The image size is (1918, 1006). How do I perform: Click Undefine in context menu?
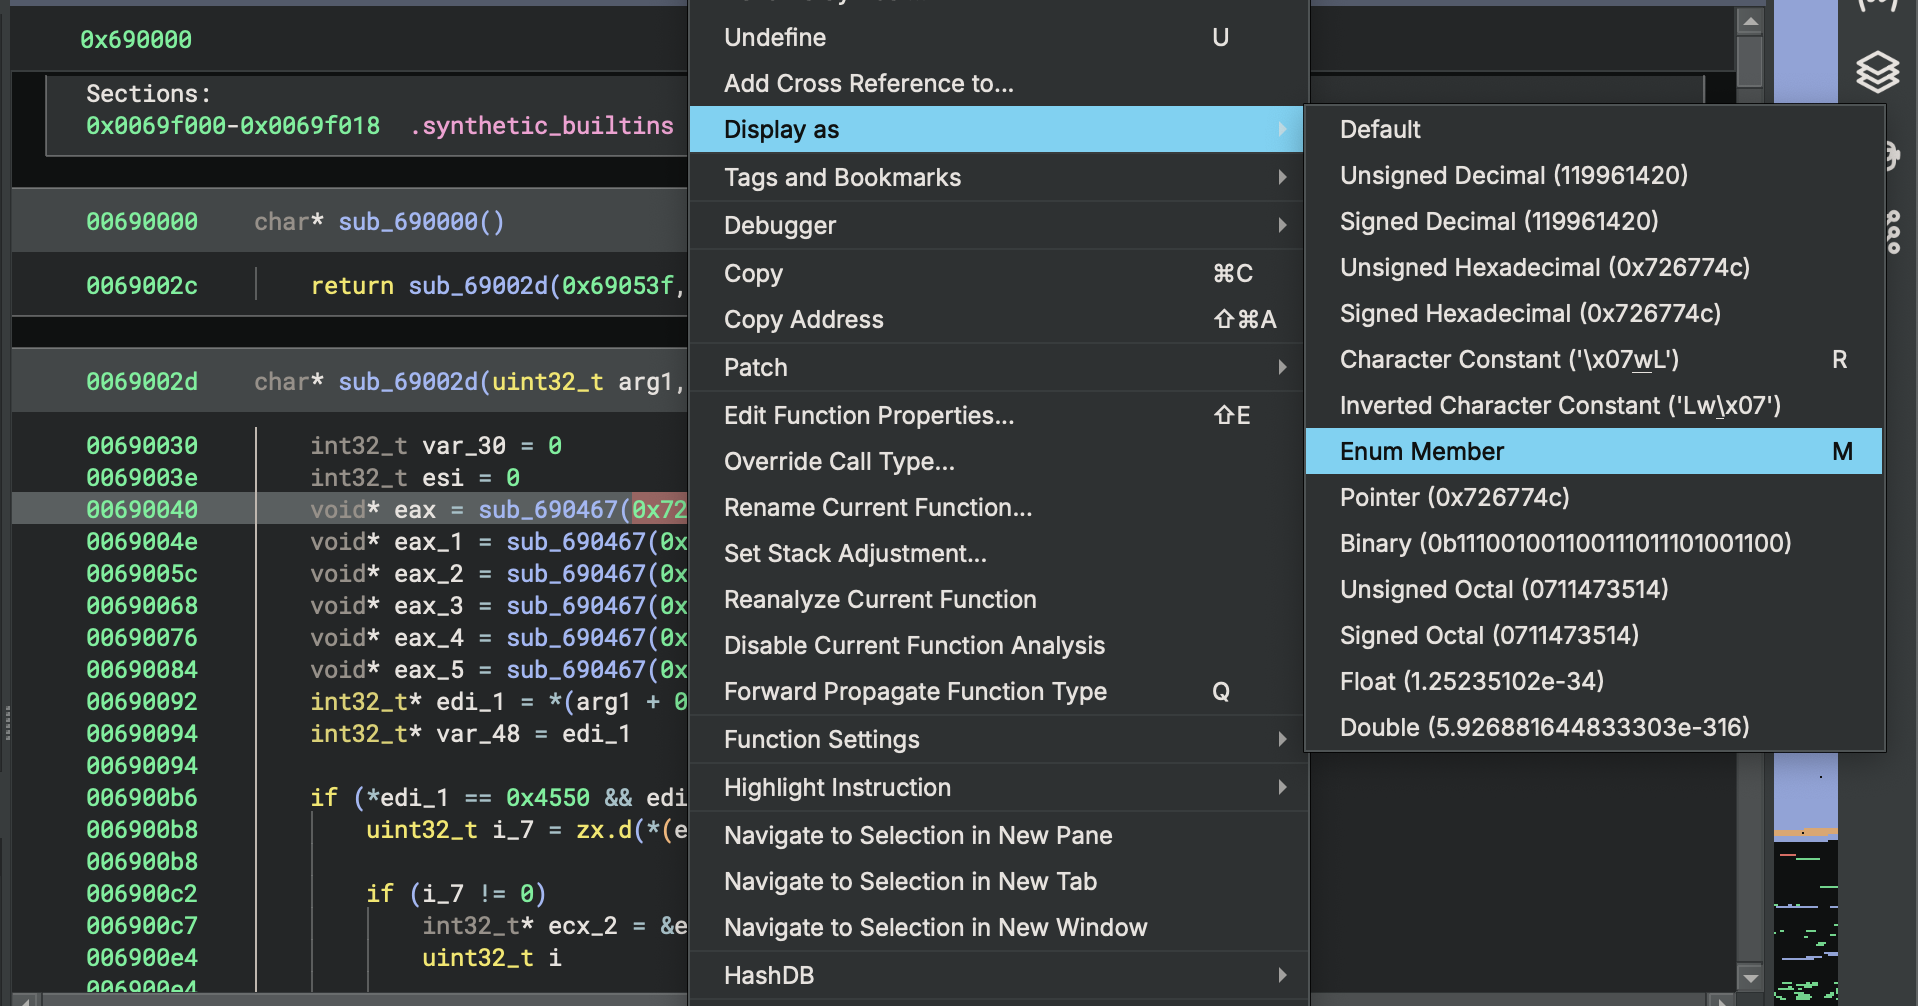pos(996,37)
